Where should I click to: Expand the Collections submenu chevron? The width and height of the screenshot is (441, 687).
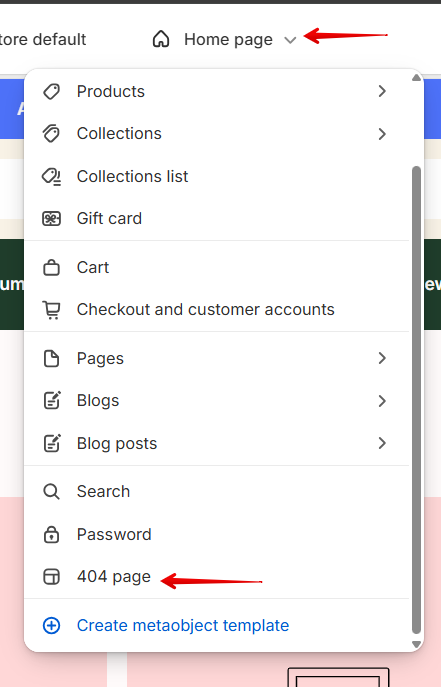tap(382, 134)
